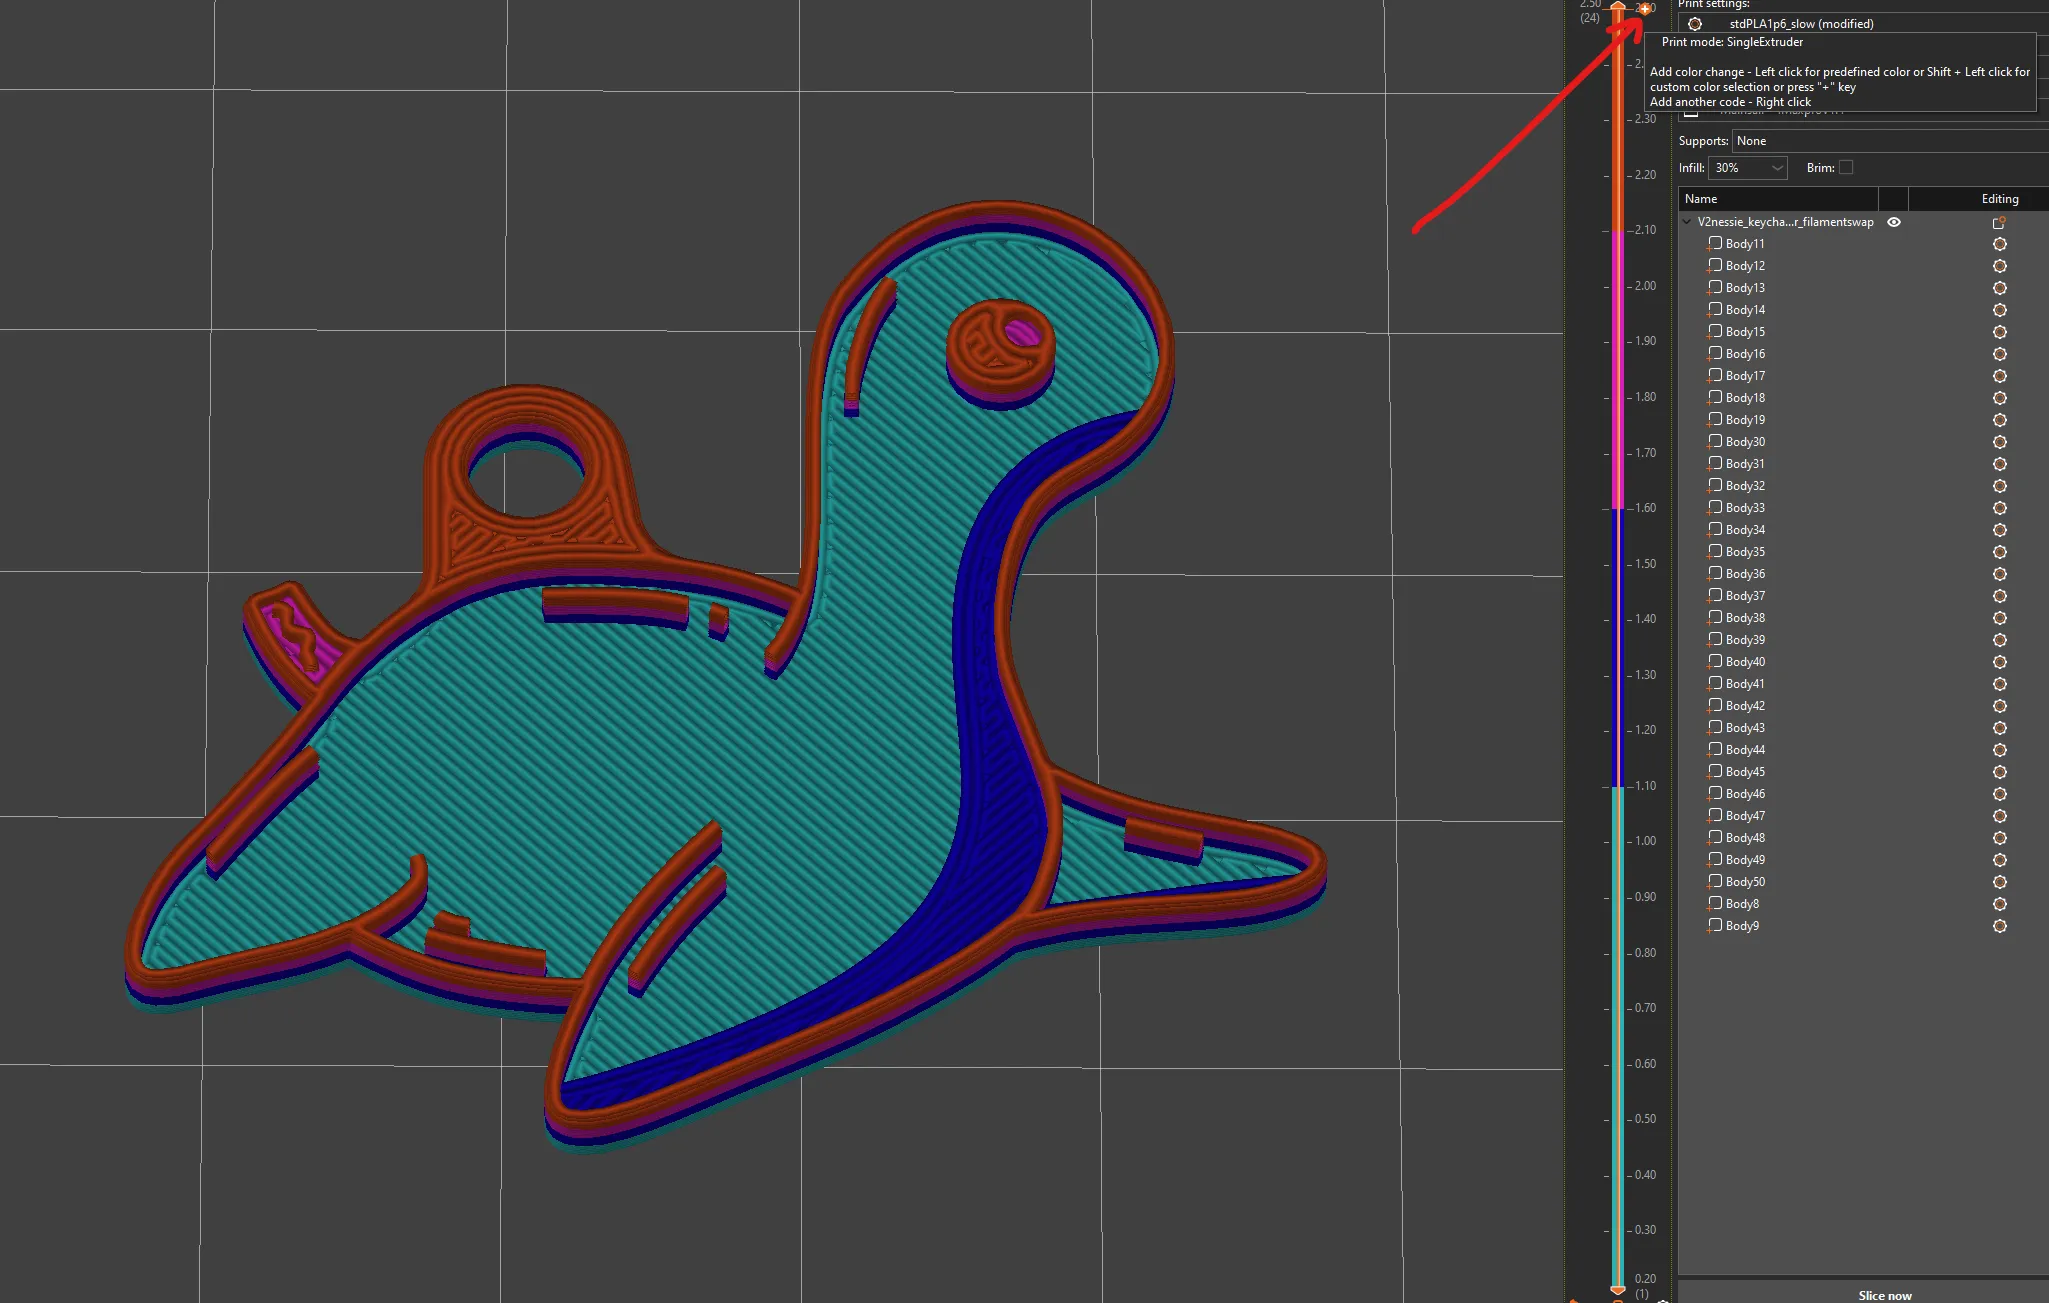This screenshot has width=2049, height=1303.
Task: Select Body48 in the object list
Action: (1745, 838)
